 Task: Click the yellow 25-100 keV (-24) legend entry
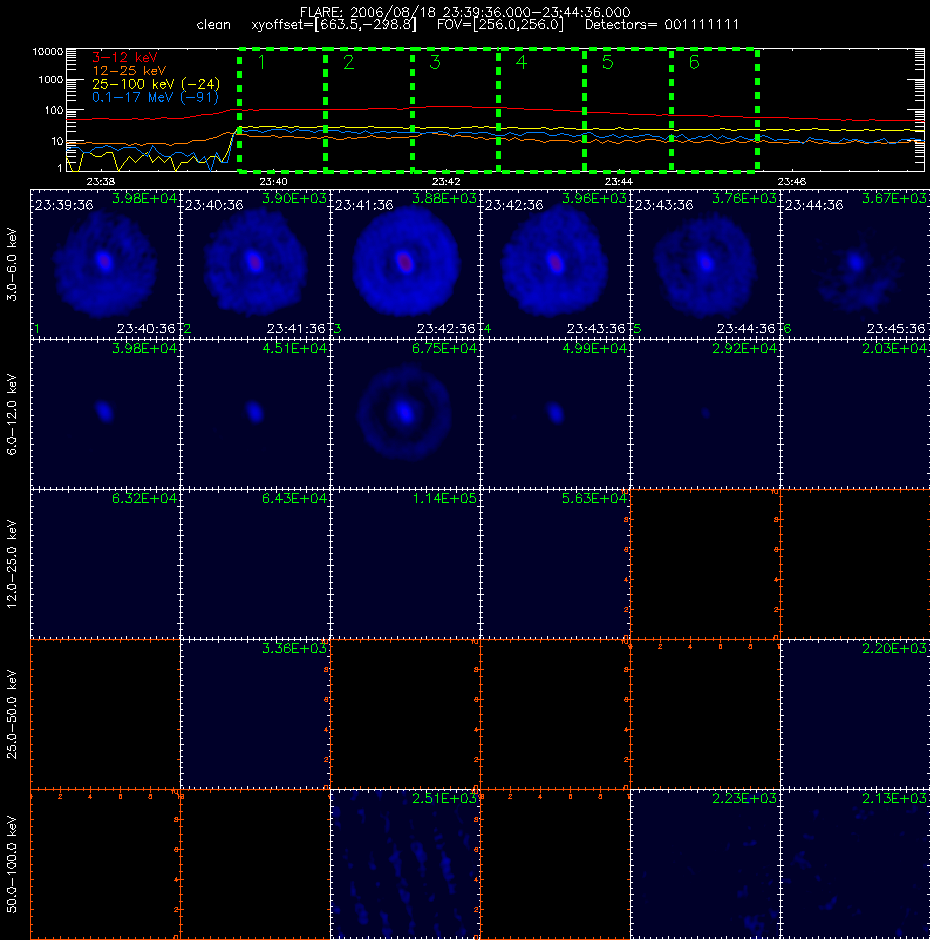(156, 84)
